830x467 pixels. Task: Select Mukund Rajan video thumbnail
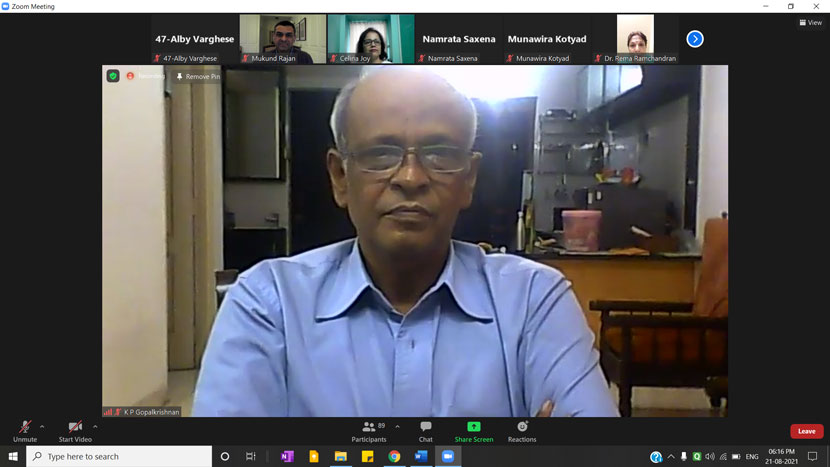point(283,39)
